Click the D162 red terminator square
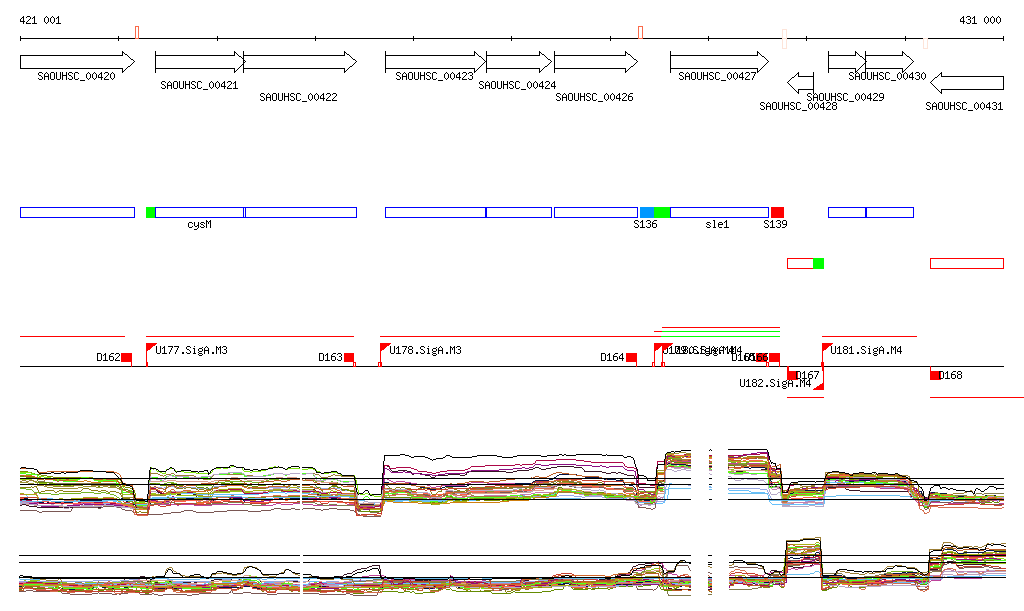The width and height of the screenshot is (1024, 611). (x=127, y=358)
